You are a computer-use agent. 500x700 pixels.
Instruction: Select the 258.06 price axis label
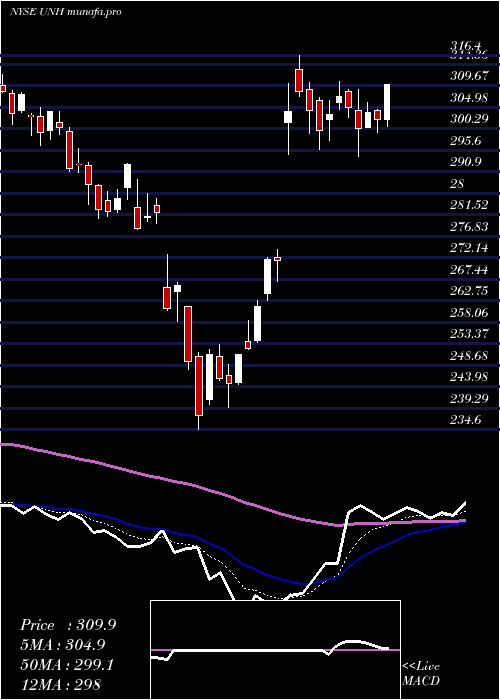469,313
